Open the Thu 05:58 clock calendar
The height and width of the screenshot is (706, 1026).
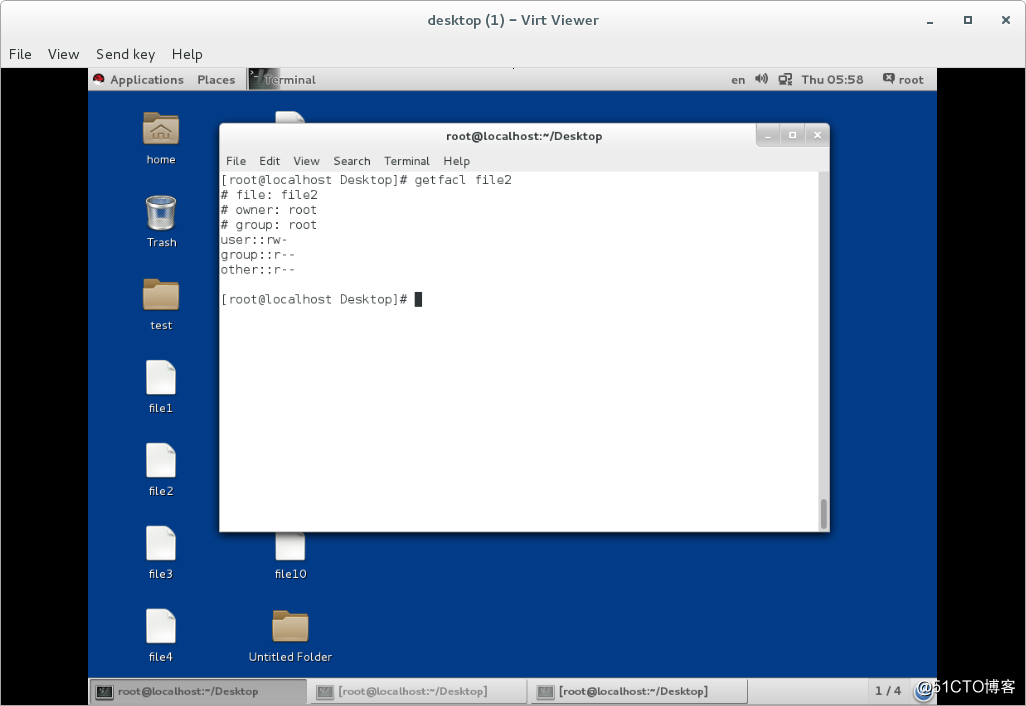pos(832,79)
